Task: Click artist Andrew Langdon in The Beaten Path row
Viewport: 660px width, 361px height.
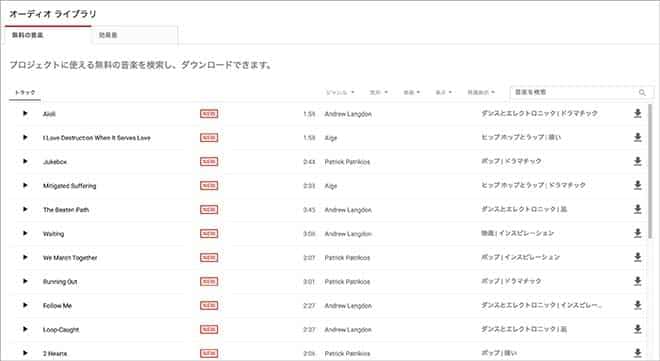Action: (x=348, y=210)
